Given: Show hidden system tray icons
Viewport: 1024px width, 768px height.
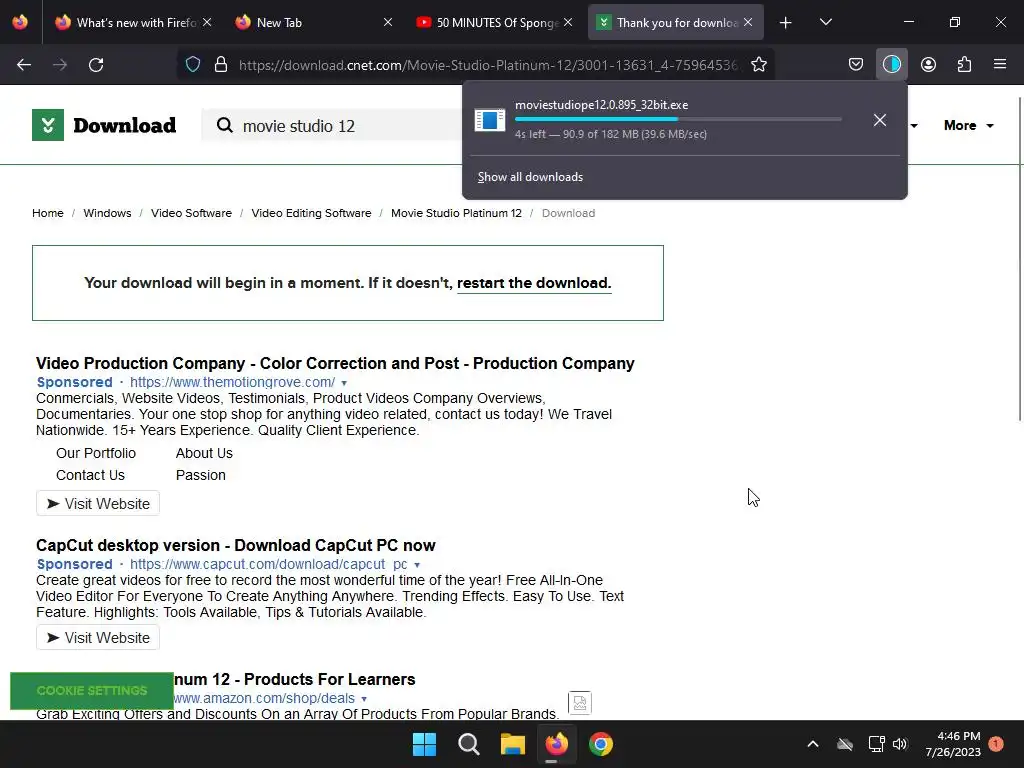Looking at the screenshot, I should 813,744.
